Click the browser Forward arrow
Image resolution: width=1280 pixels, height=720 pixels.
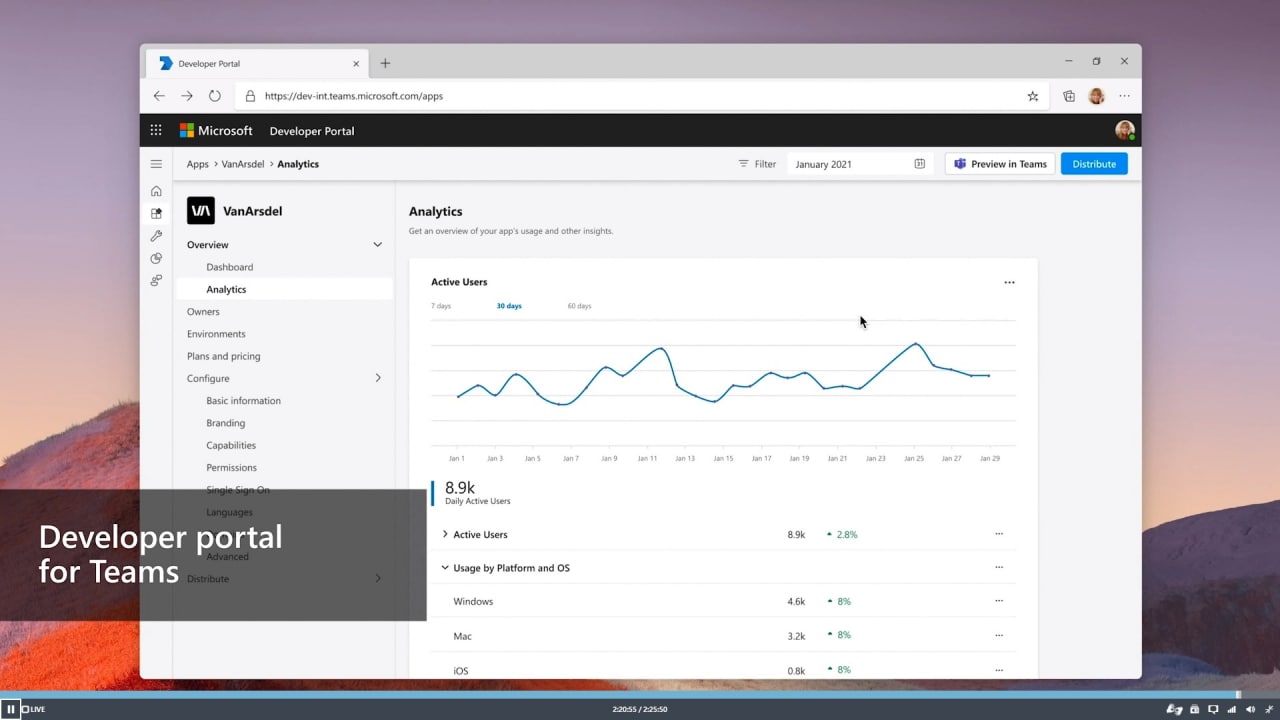(x=187, y=96)
